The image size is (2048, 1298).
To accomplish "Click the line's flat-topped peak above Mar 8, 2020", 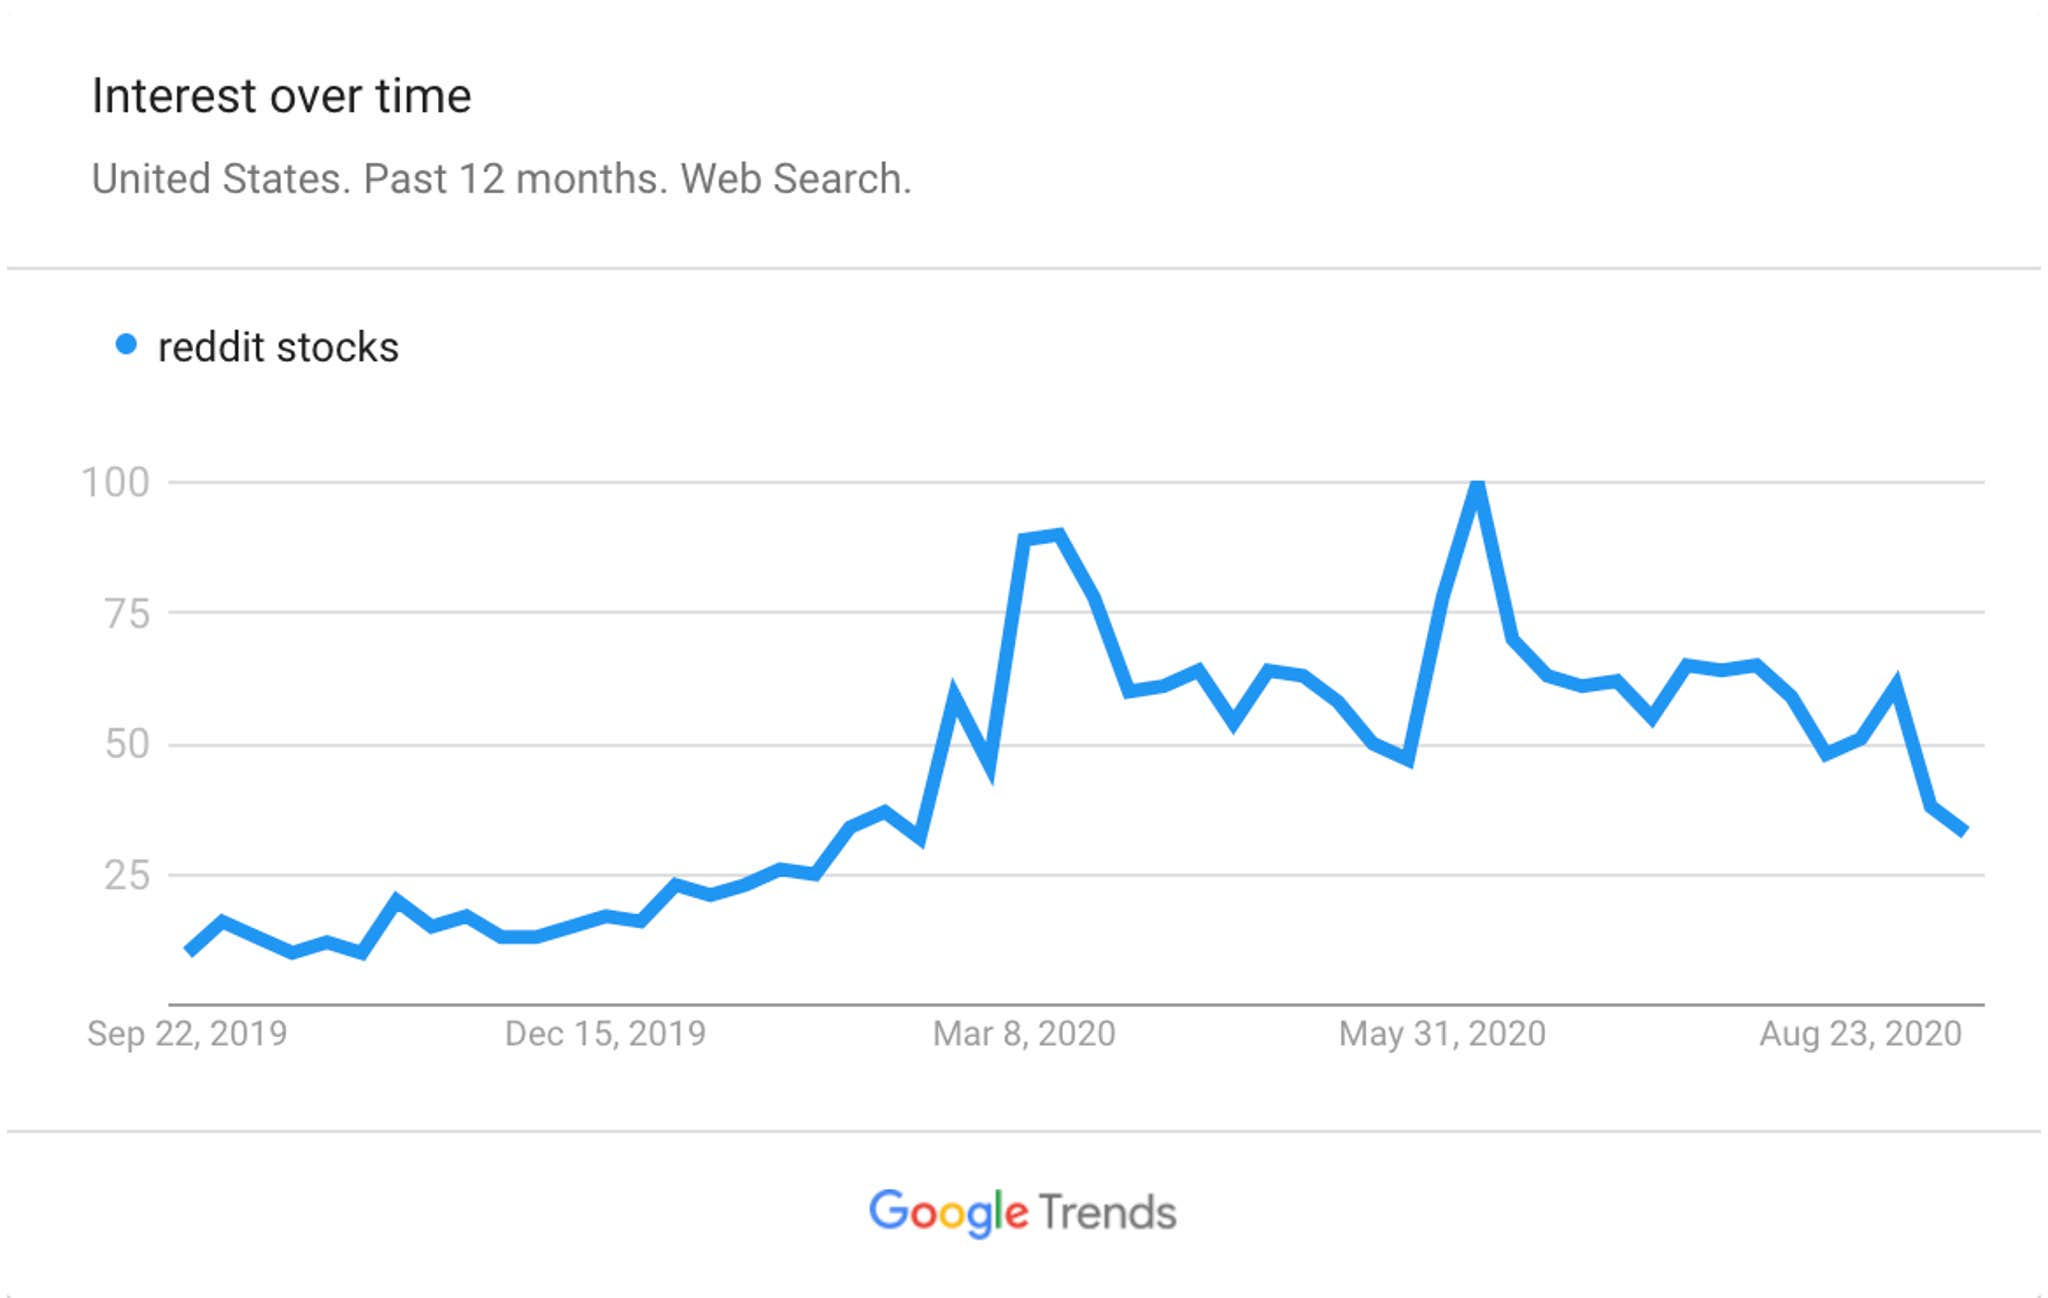I will point(1041,537).
